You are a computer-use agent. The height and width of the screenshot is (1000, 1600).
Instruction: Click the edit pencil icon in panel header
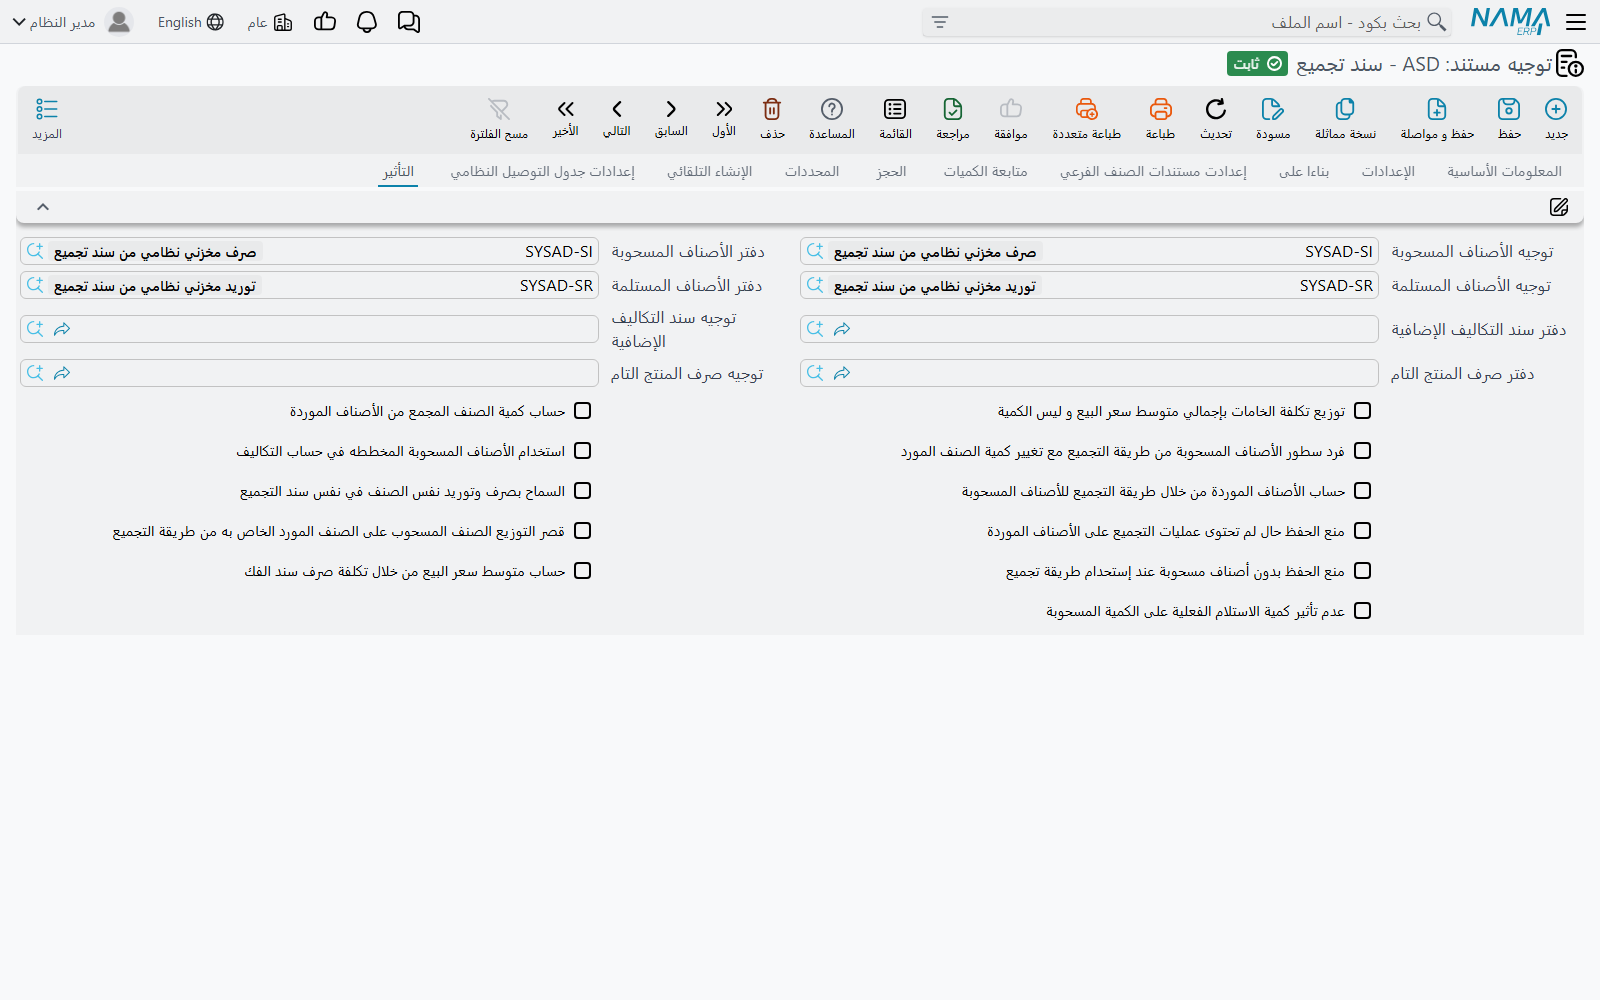[1559, 207]
